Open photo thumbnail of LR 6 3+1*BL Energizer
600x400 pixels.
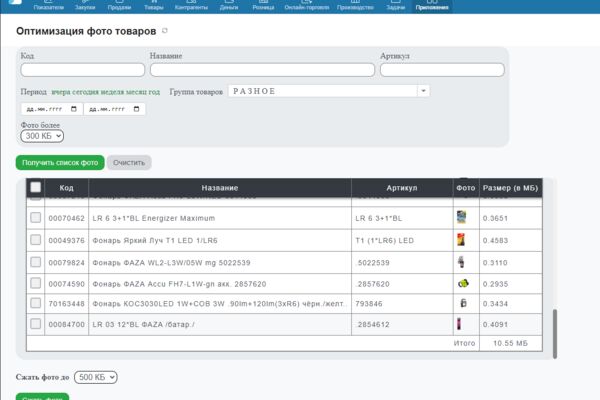coord(461,217)
